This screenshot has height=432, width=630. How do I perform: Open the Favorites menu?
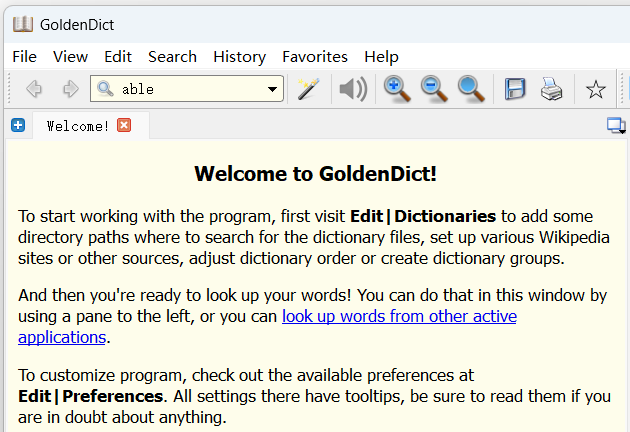pyautogui.click(x=315, y=57)
